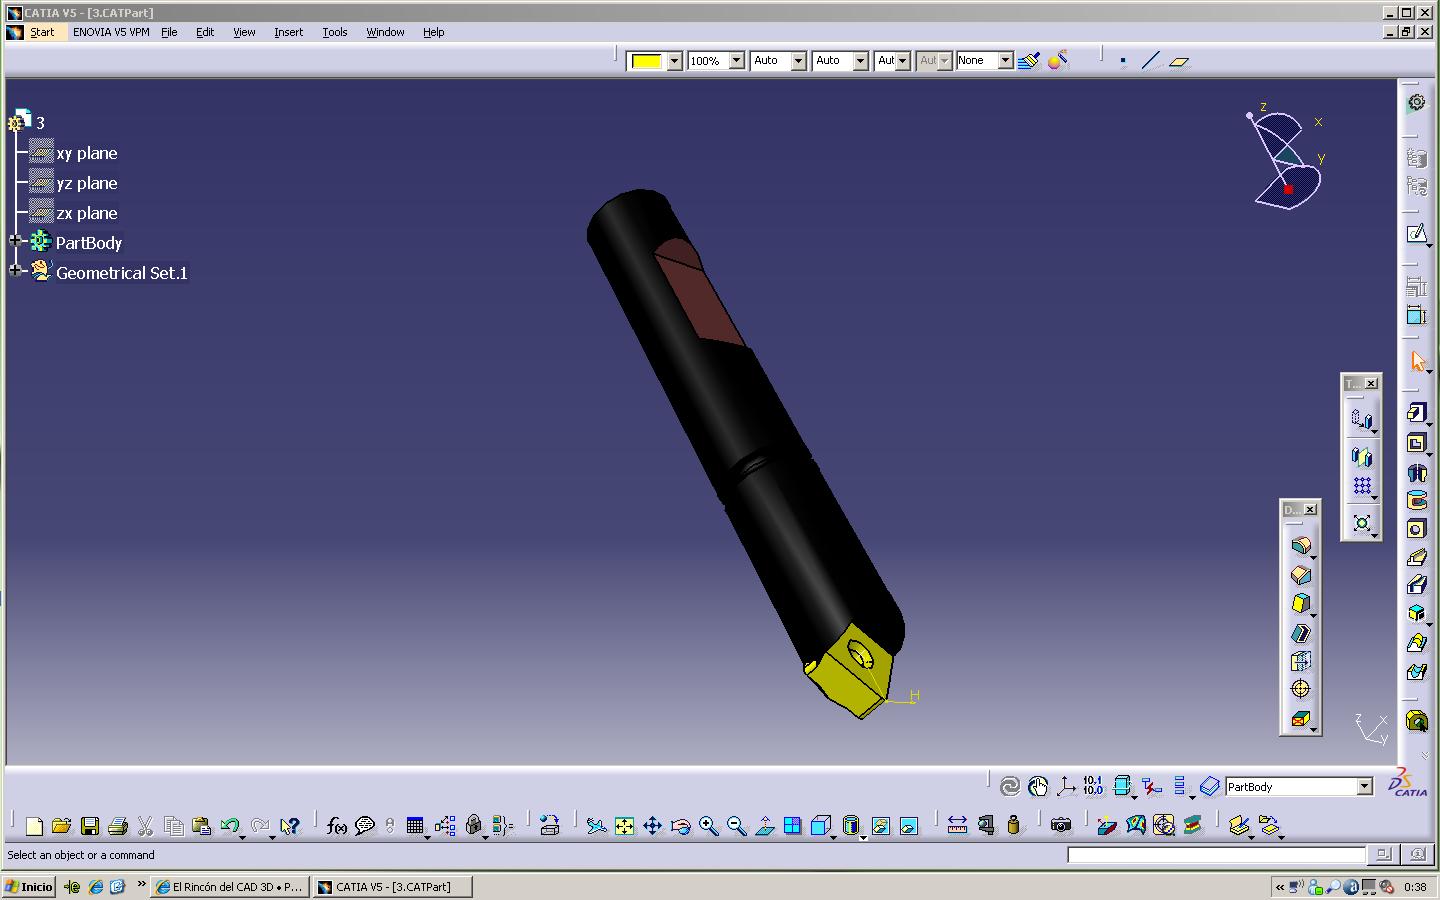The width and height of the screenshot is (1440, 900).
Task: Select root node 3 in the tree
Action: [x=40, y=123]
